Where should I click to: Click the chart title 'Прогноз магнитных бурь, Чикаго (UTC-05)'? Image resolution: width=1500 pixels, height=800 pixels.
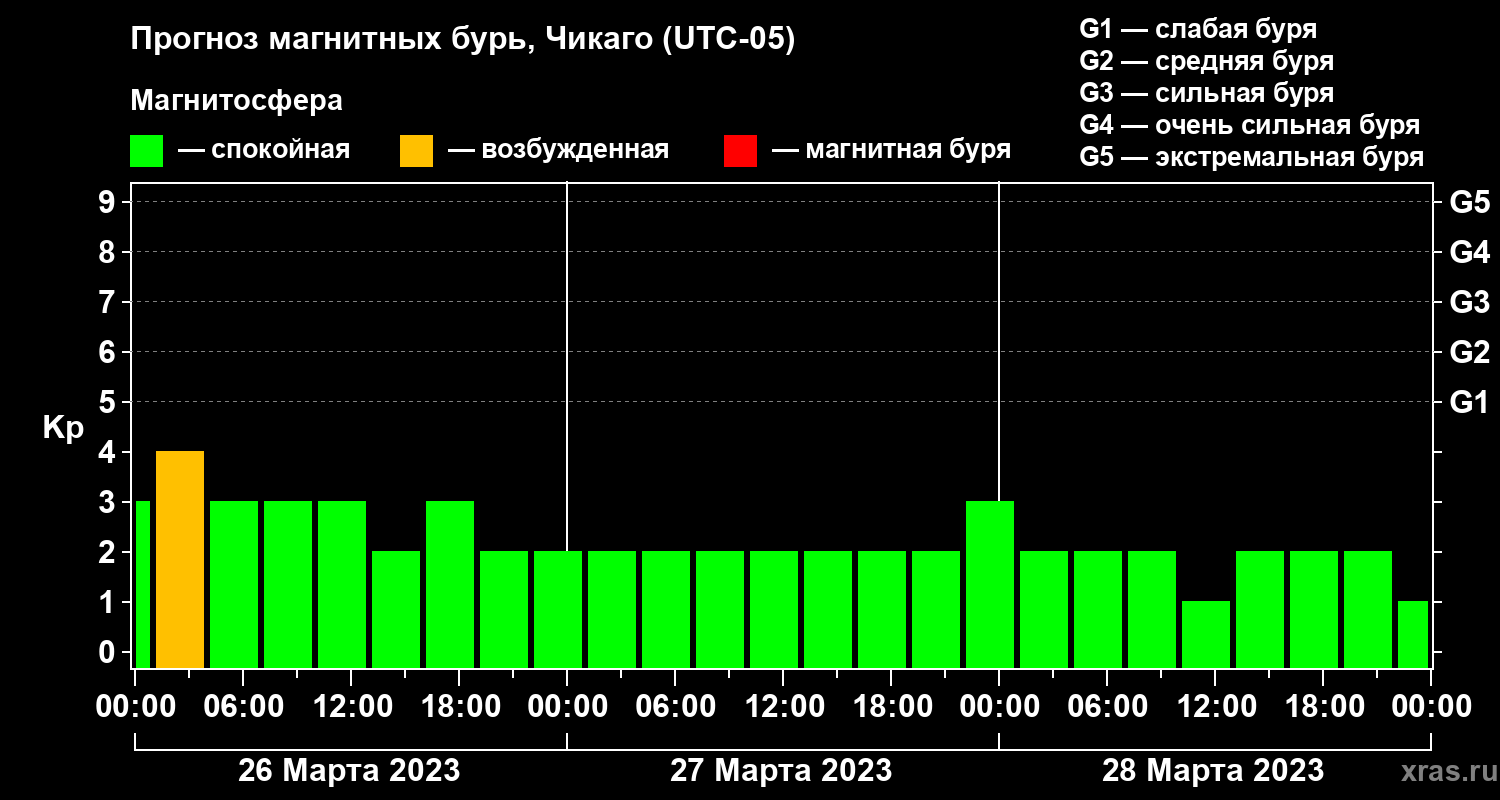pos(463,40)
